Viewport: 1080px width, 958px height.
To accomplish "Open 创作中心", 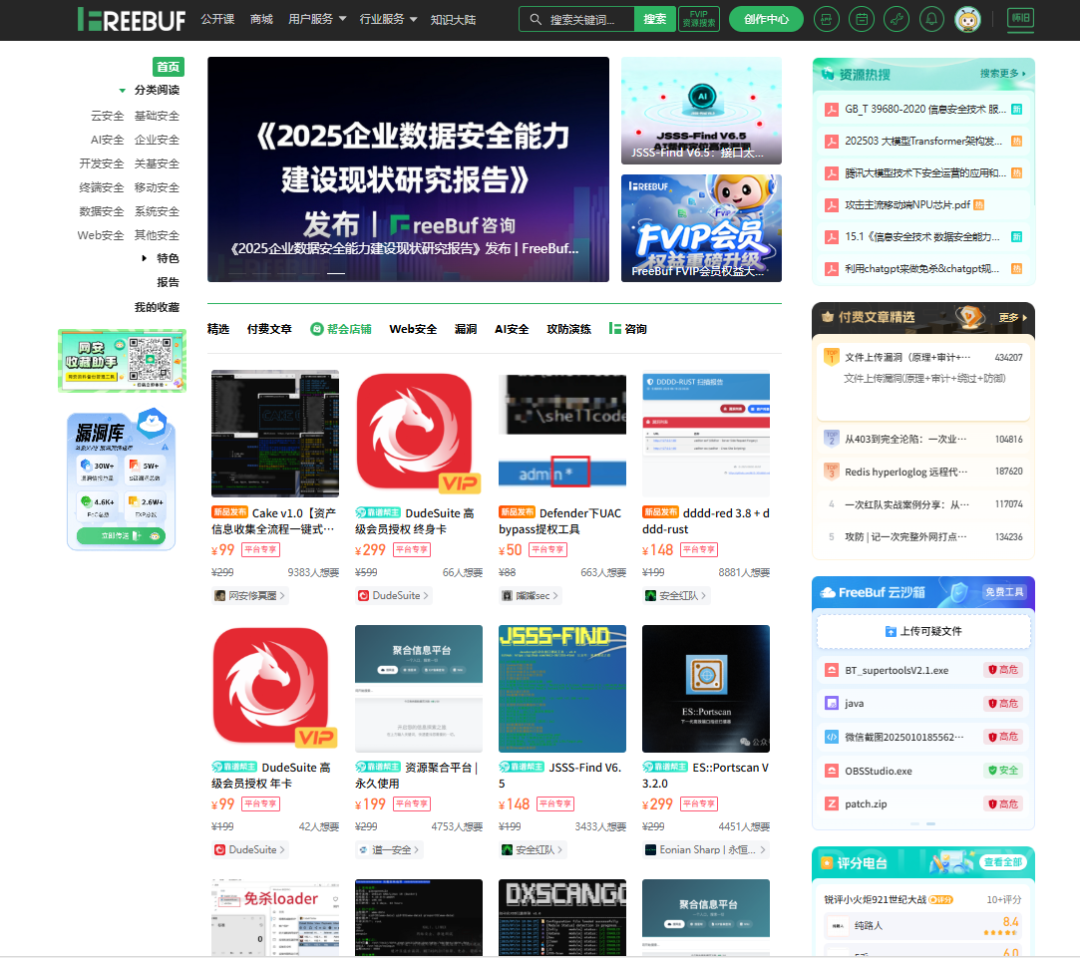I will point(766,19).
